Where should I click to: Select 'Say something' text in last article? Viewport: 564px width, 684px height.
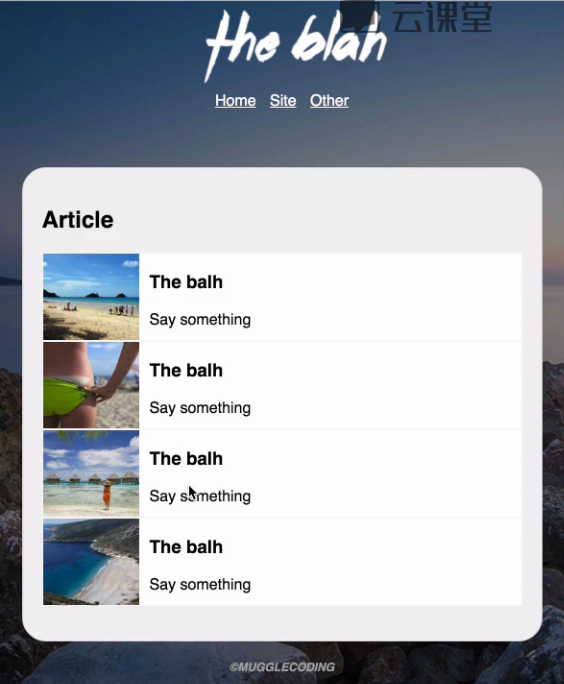tap(200, 585)
